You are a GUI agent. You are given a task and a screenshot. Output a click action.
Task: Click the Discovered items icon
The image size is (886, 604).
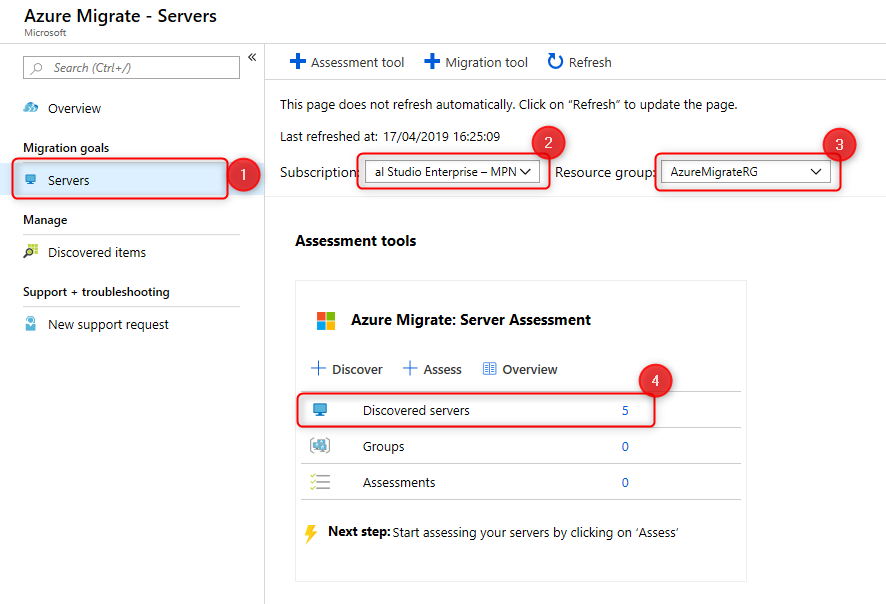coord(31,251)
